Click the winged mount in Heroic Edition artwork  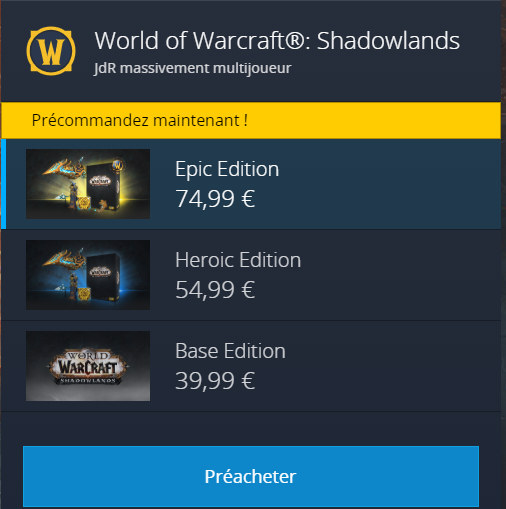point(64,259)
